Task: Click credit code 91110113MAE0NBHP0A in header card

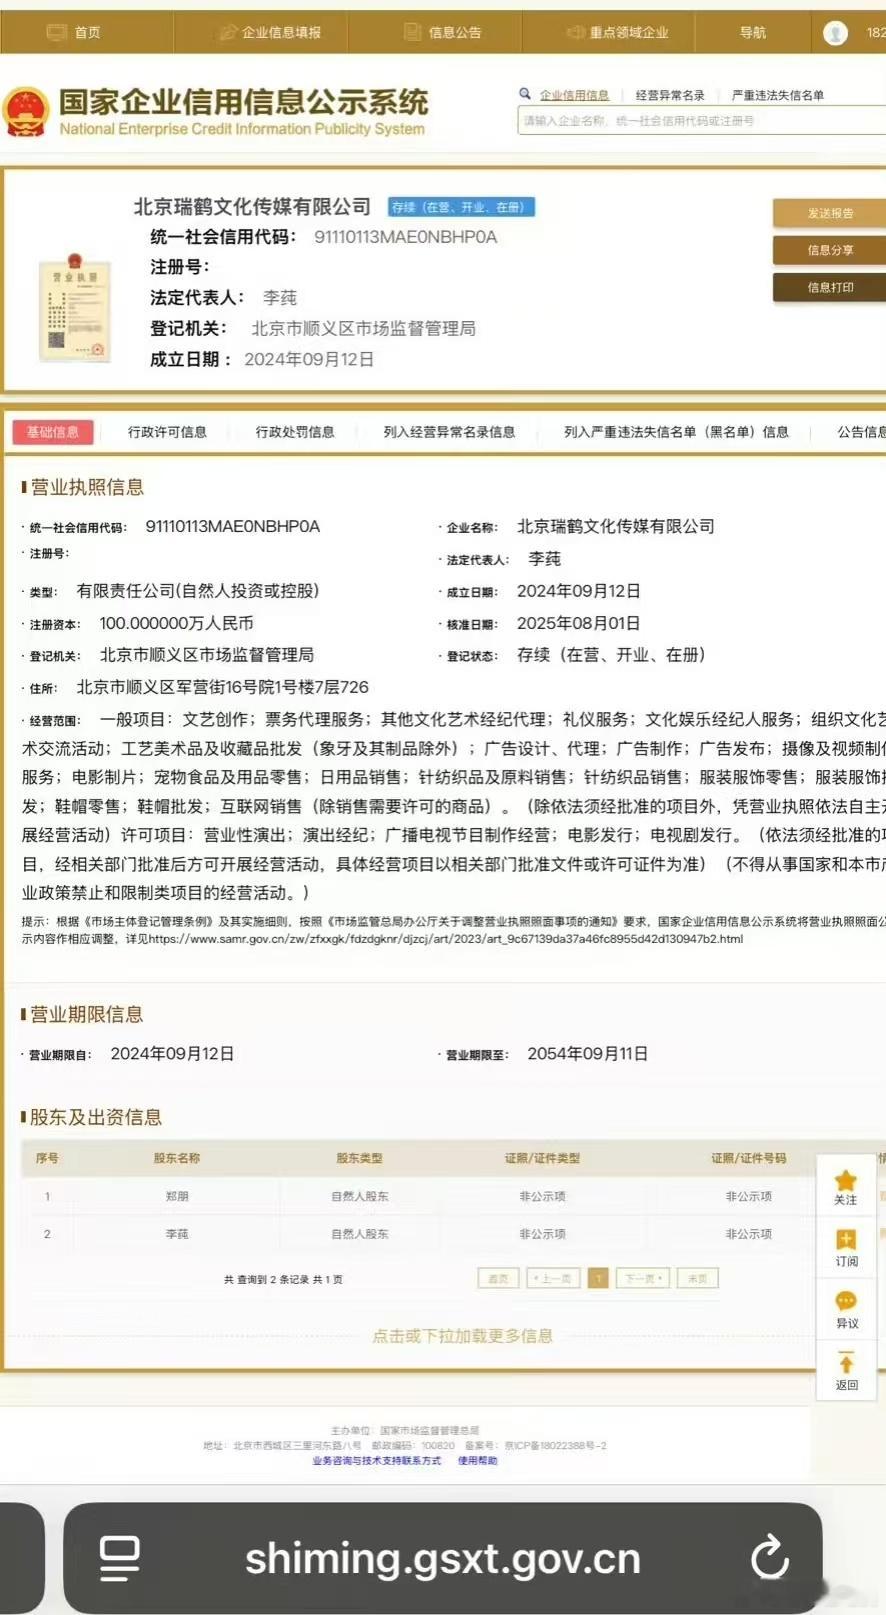Action: [405, 237]
